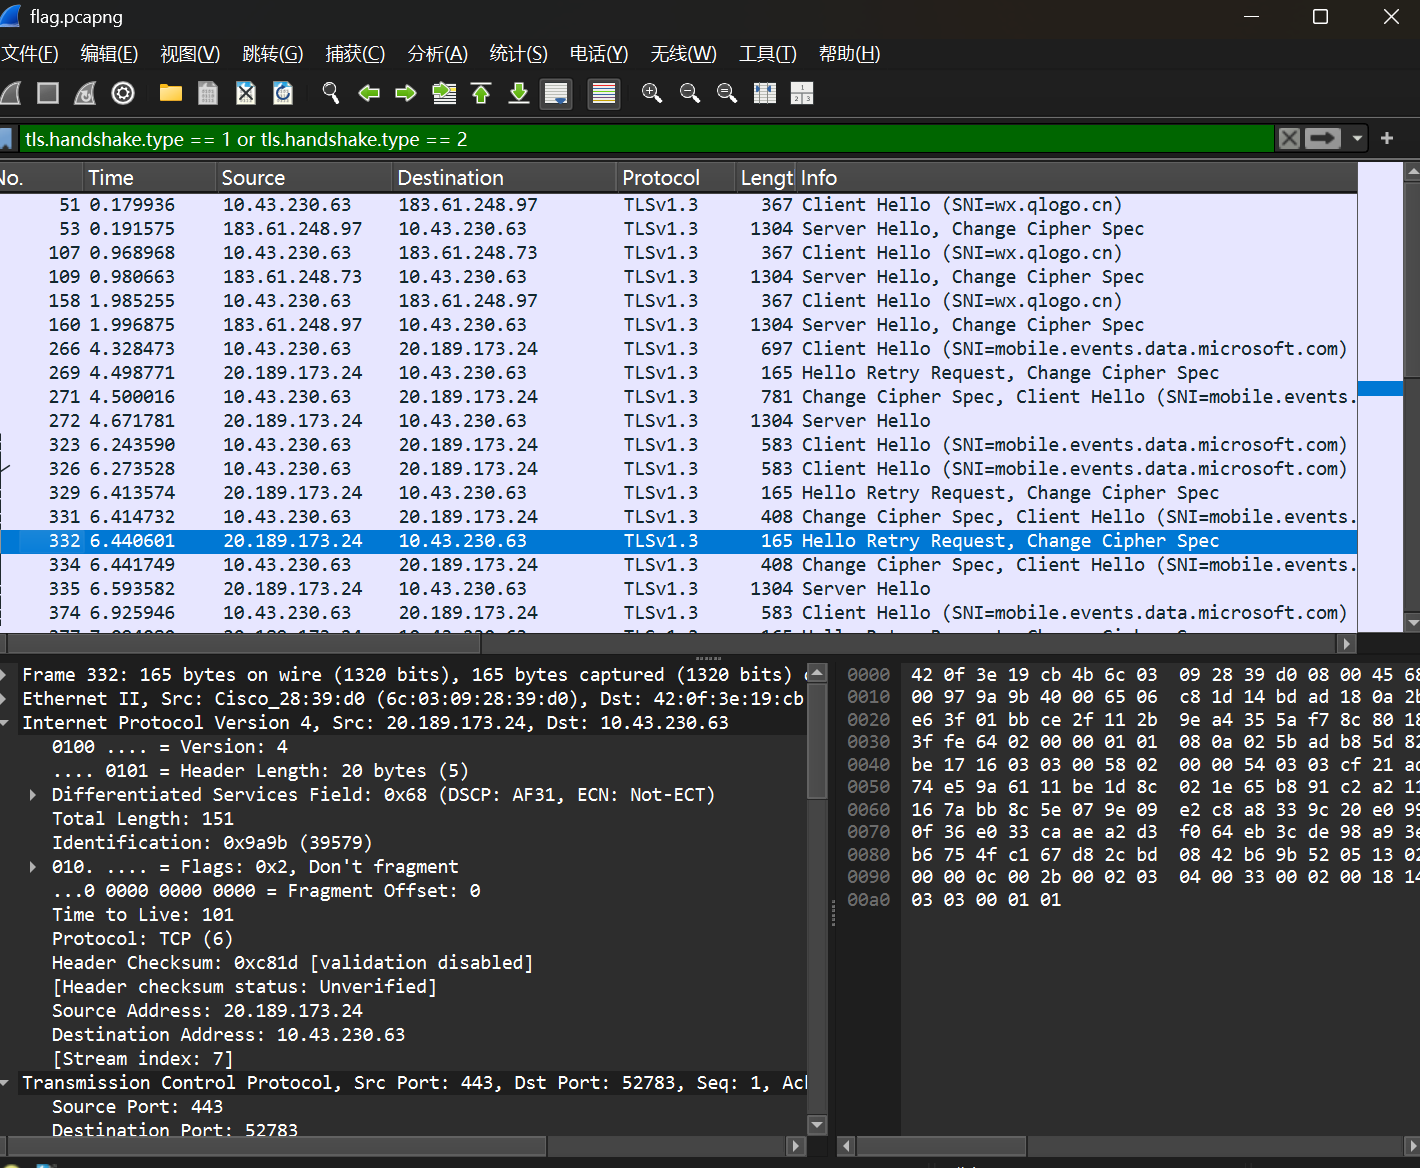Open the 视图(V) menu

click(190, 54)
